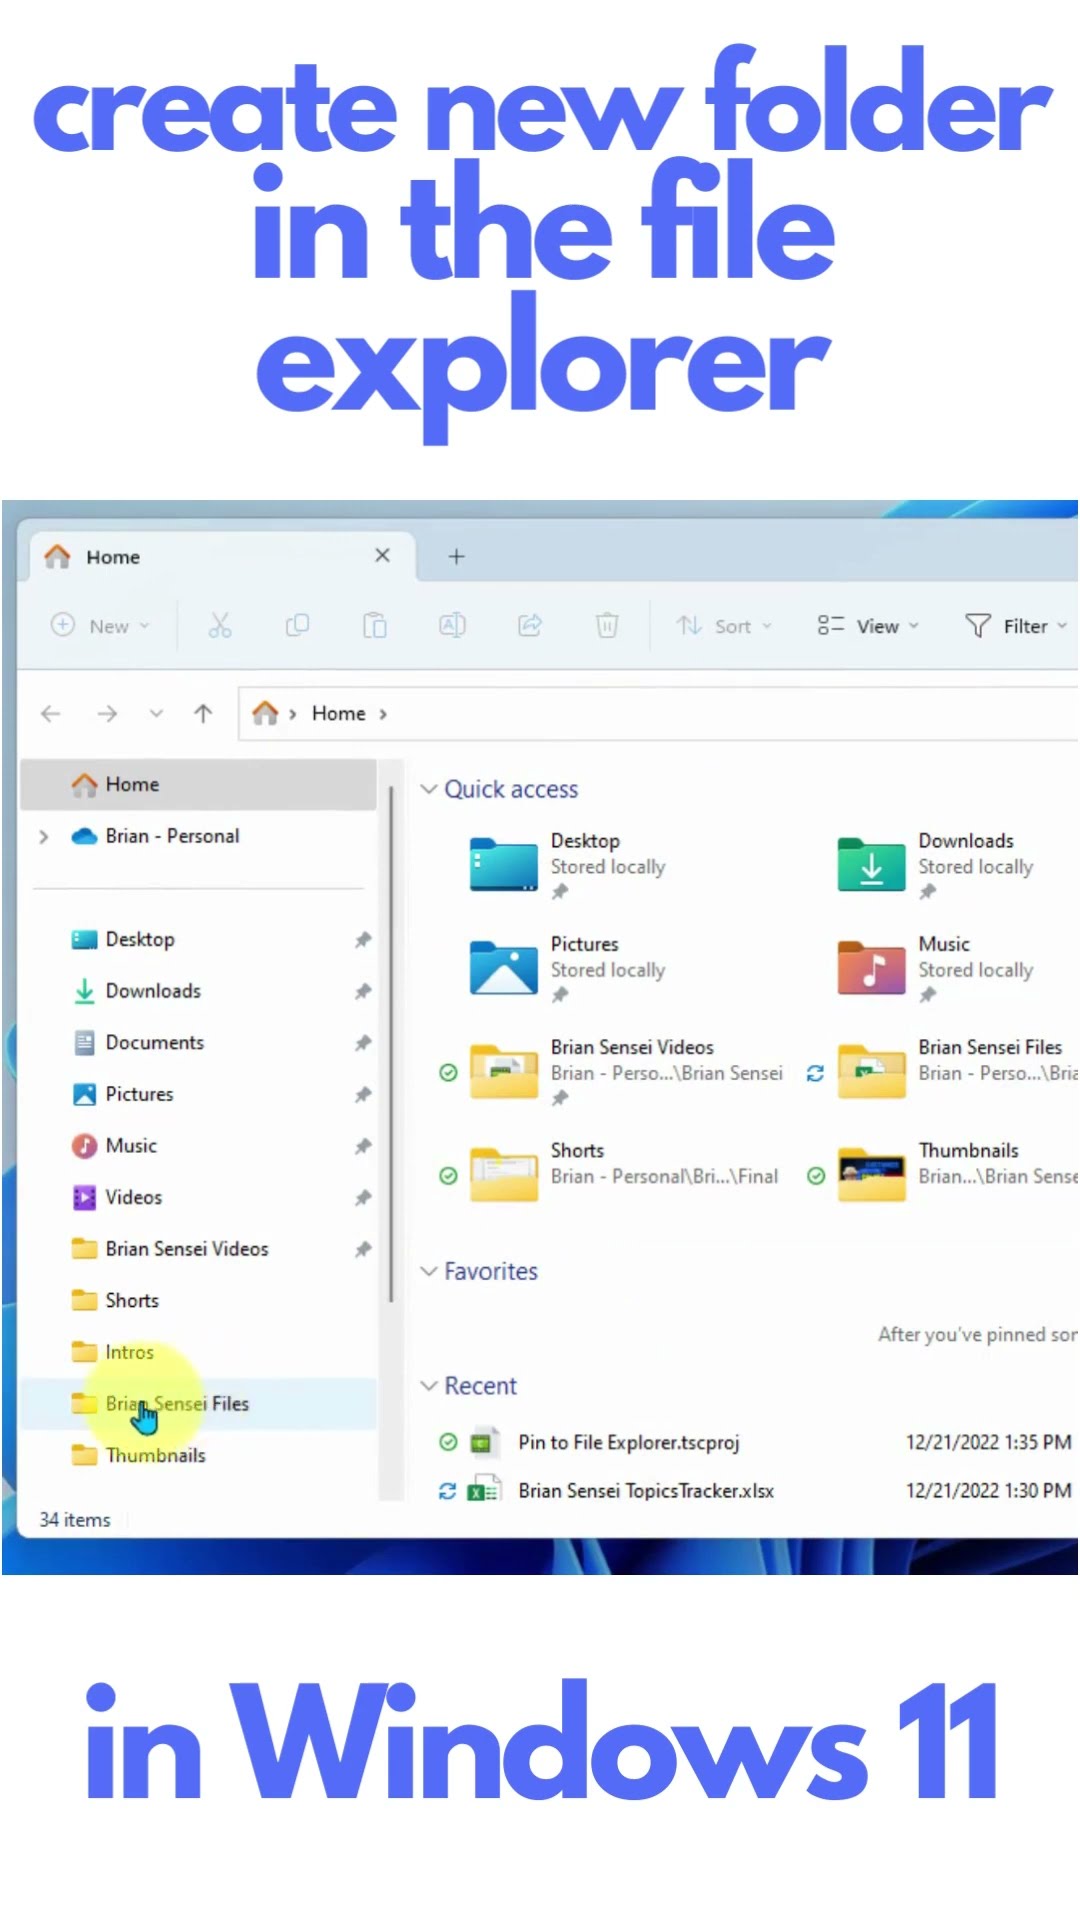Viewport: 1080px width, 1920px height.
Task: Click the Delete trash can icon
Action: (x=607, y=626)
